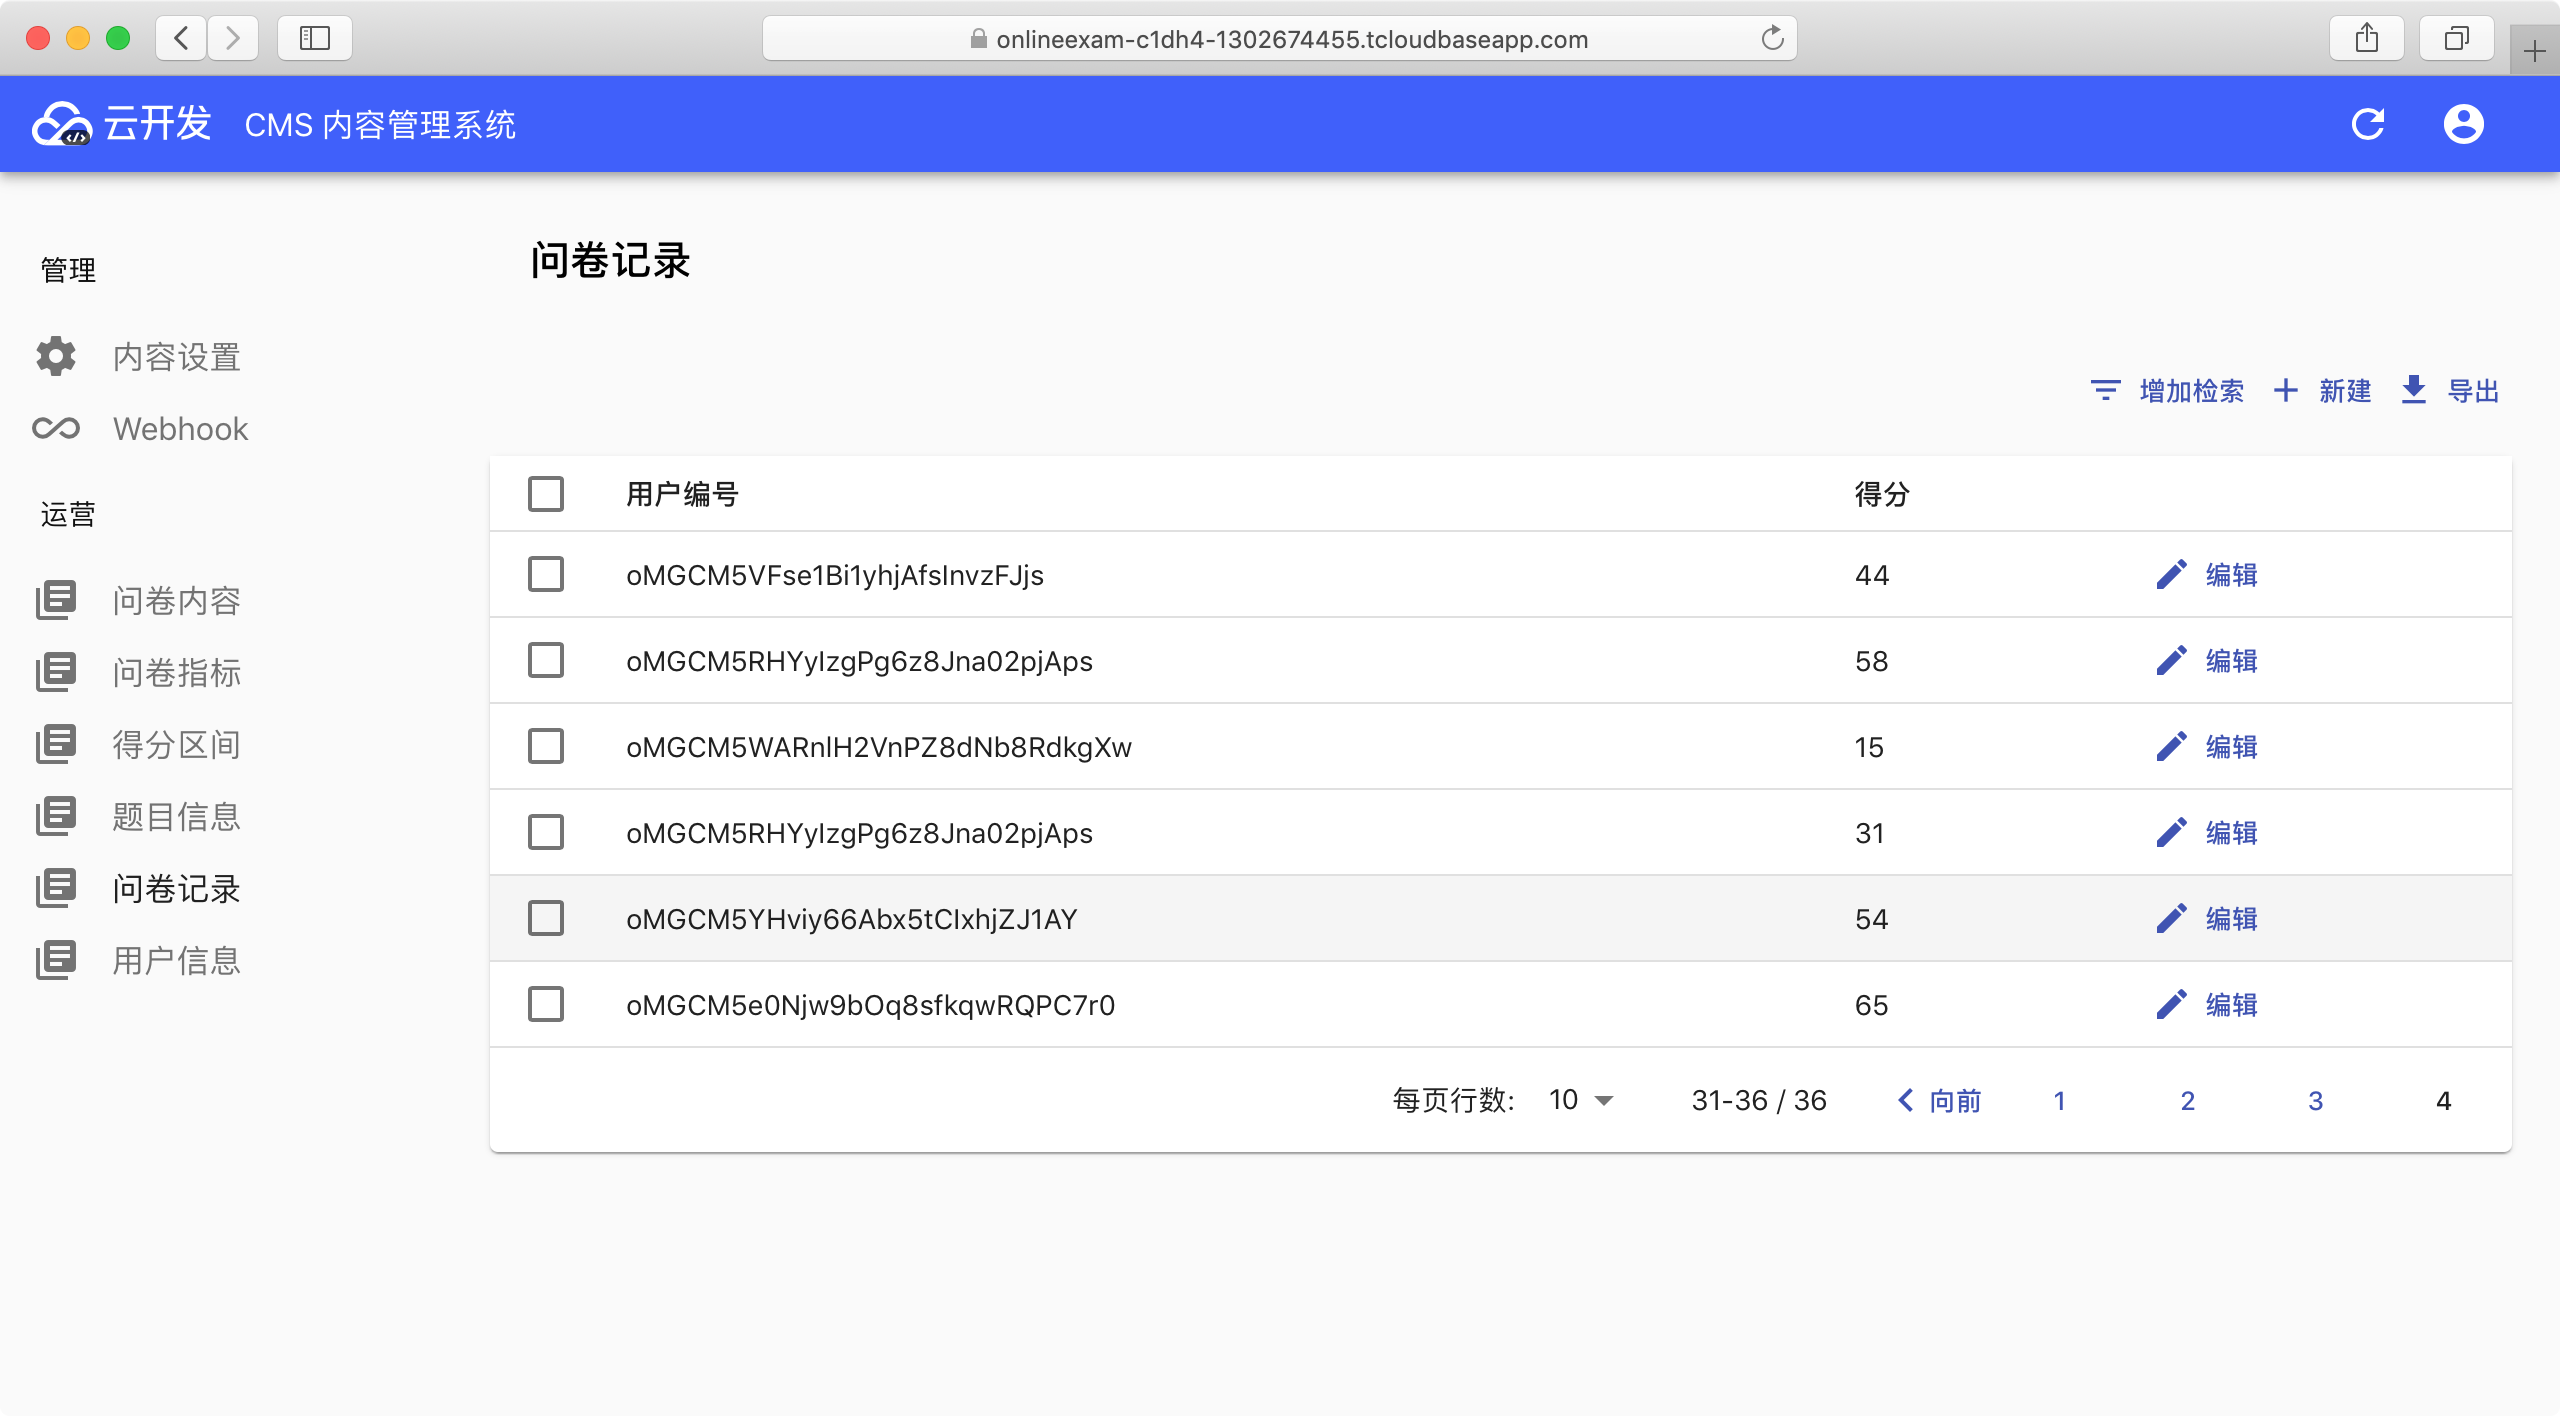Click the 新建 button
The width and height of the screenshot is (2560, 1416).
(x=2323, y=390)
